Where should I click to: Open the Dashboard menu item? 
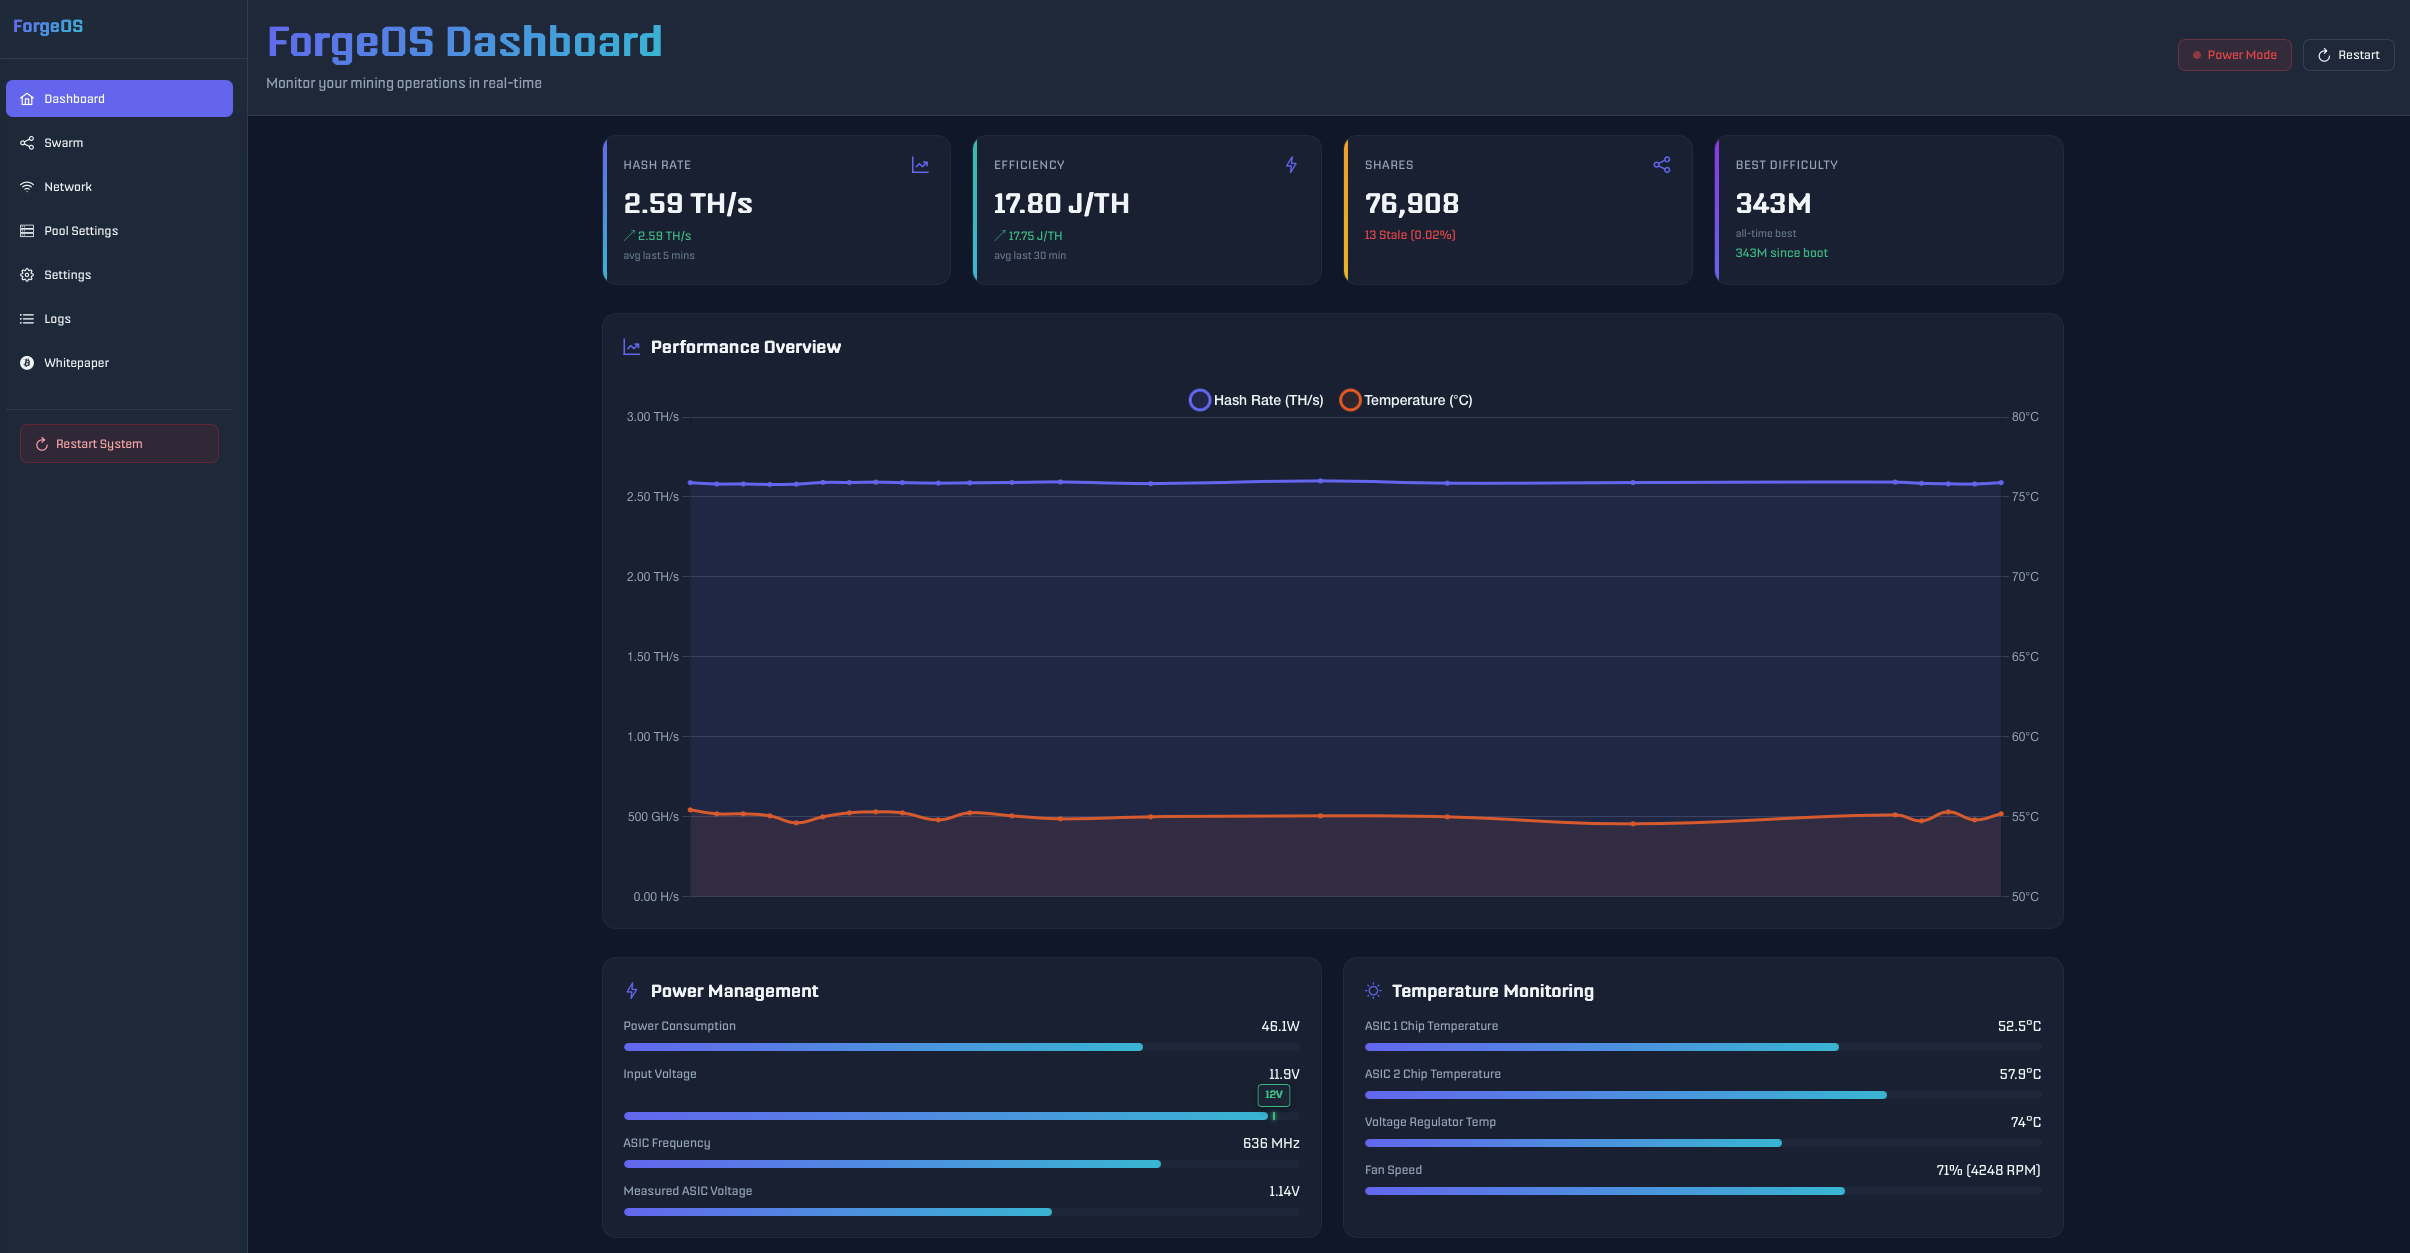[x=119, y=99]
